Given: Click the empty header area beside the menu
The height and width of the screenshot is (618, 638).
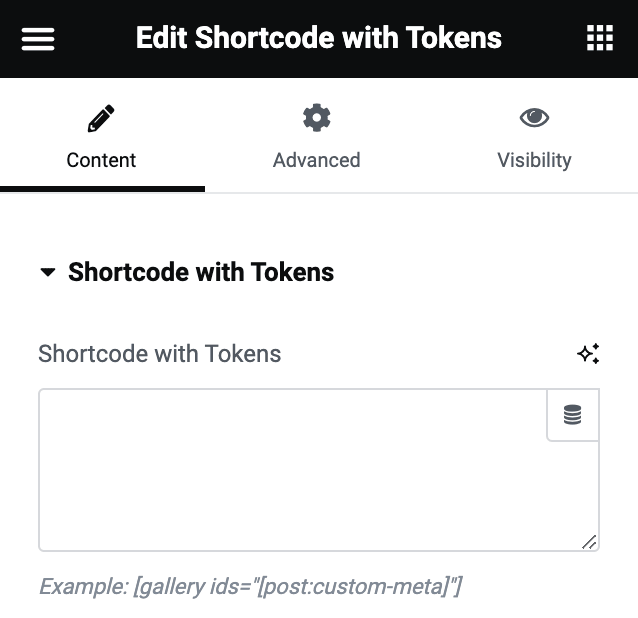Looking at the screenshot, I should 95,39.
